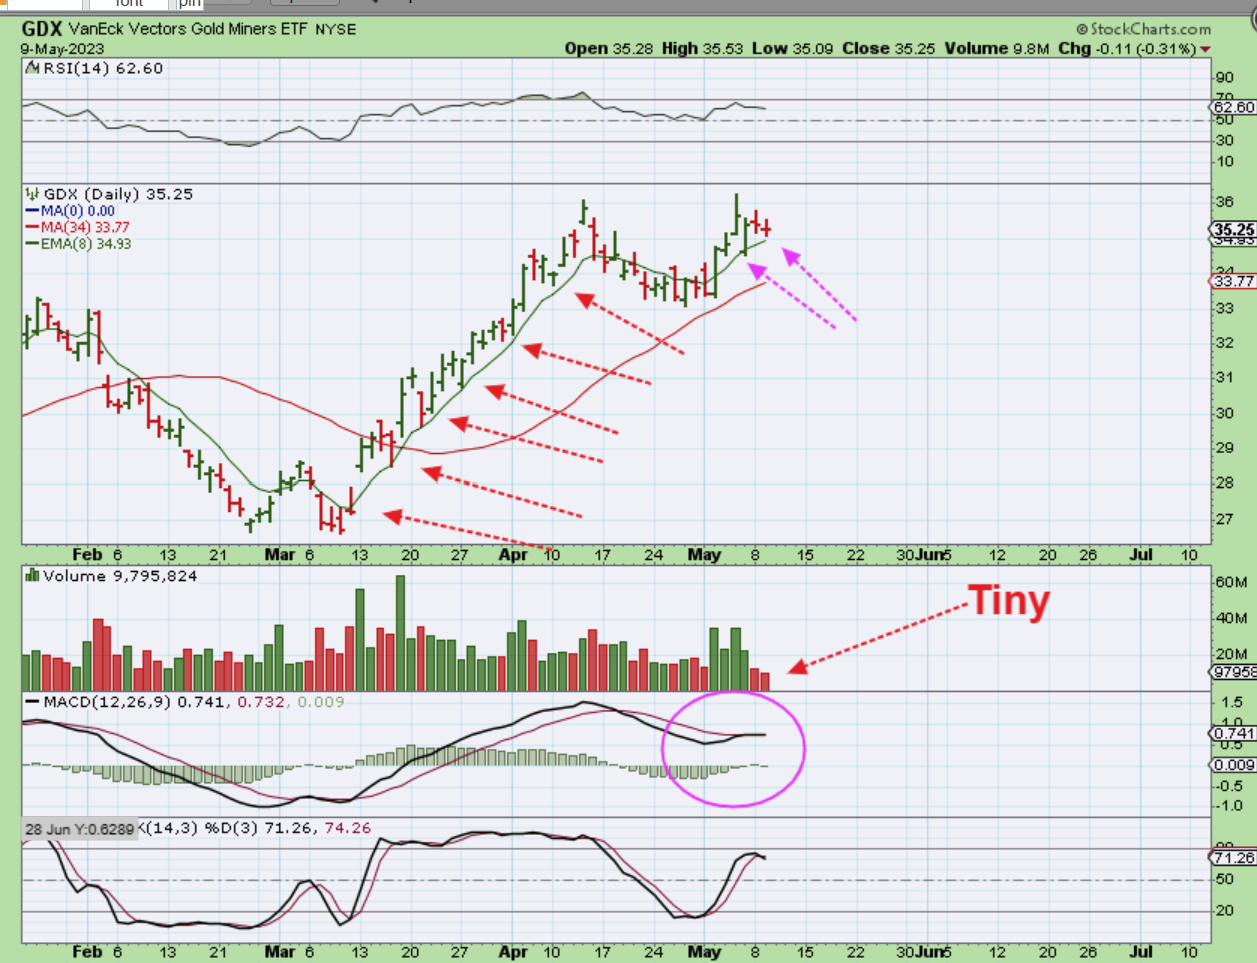
Task: Click the "MA(34) 33.77" legend entry
Action: pos(85,227)
